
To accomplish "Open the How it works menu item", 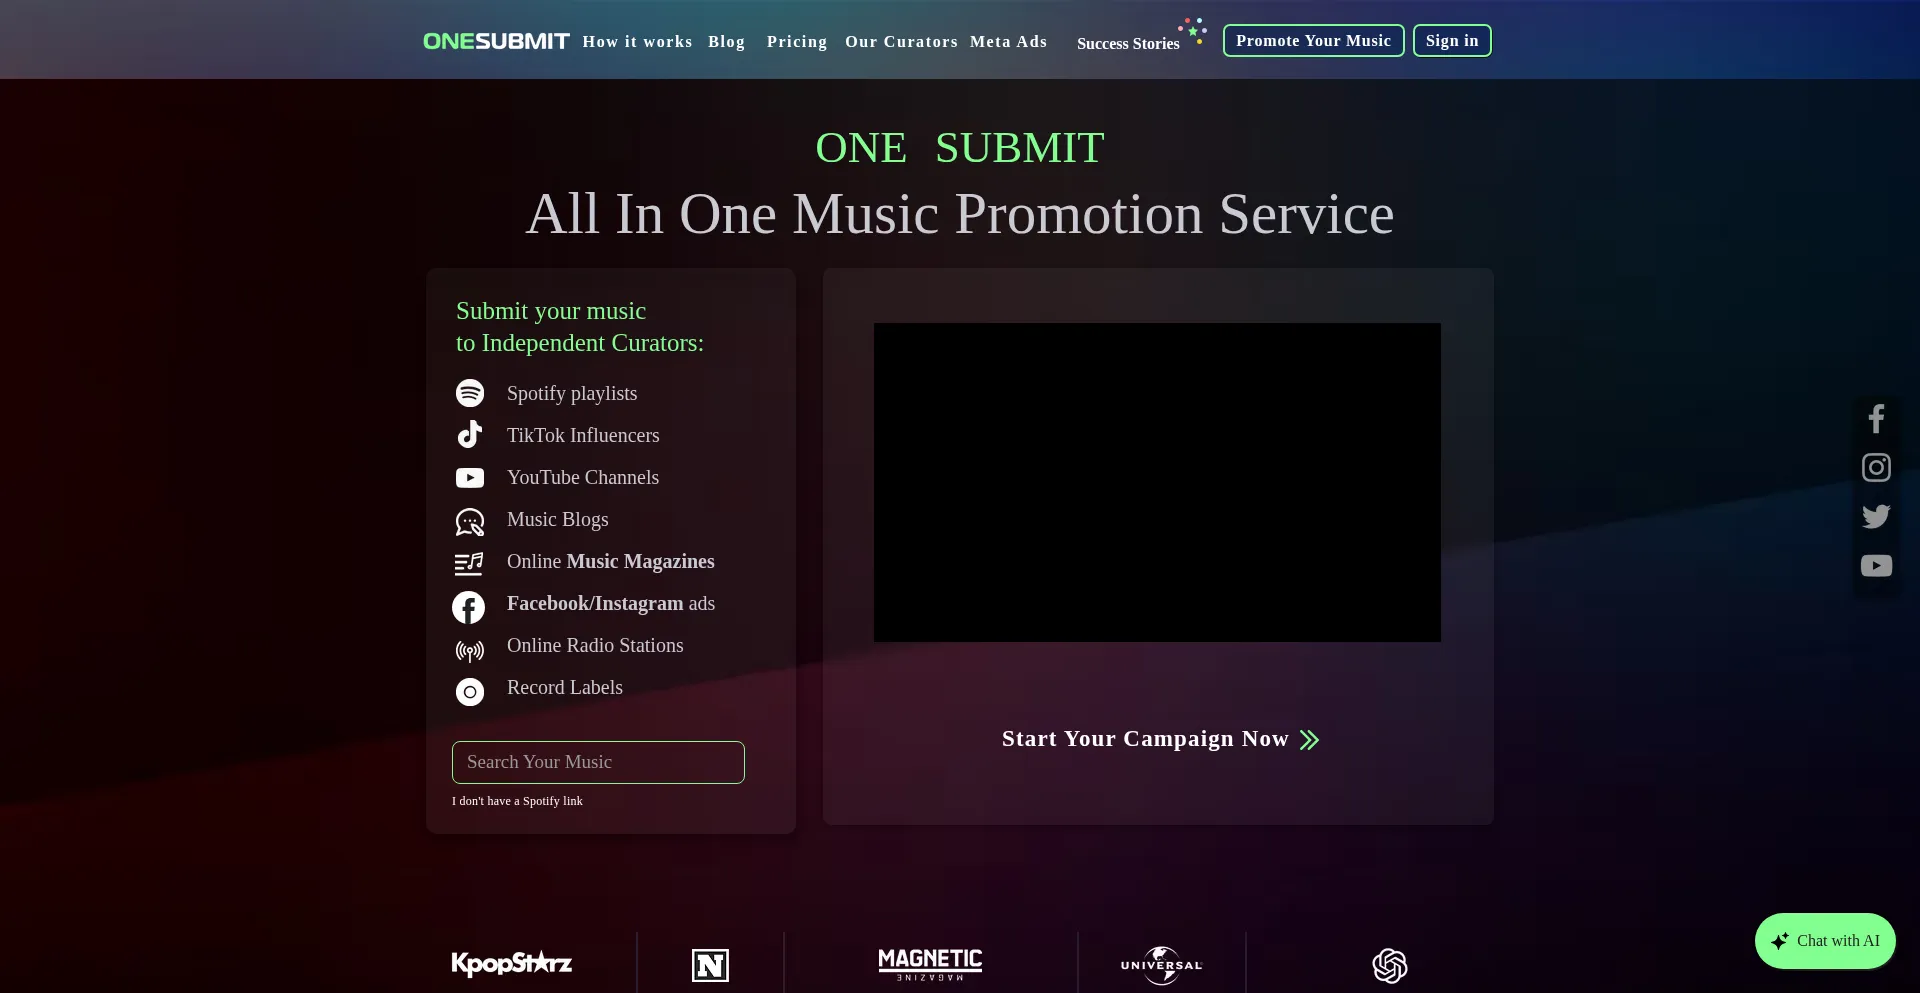I will point(637,42).
